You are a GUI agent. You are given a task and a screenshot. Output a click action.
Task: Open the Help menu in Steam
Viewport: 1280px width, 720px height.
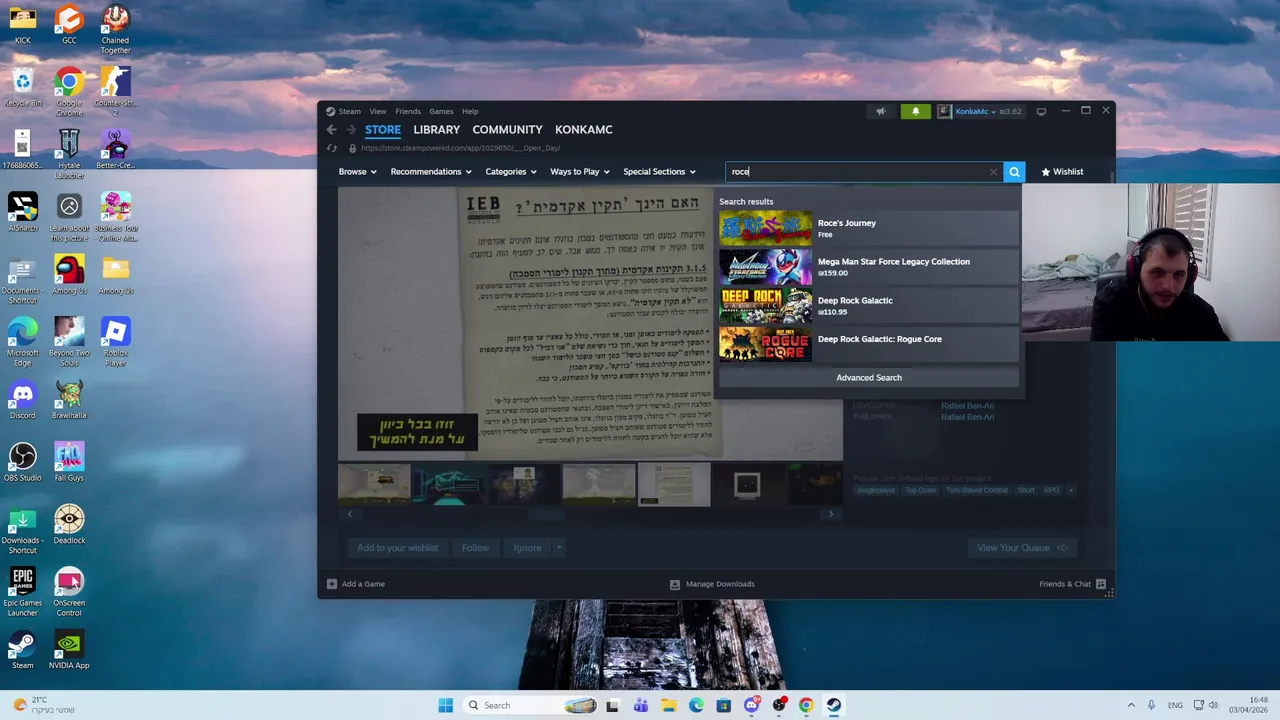[470, 112]
